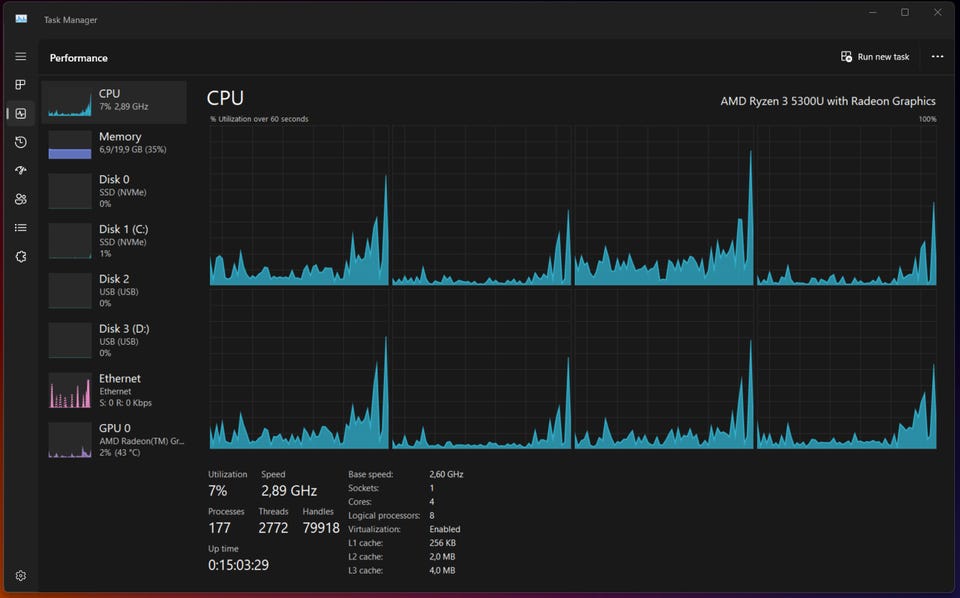The height and width of the screenshot is (598, 960).
Task: Click the Ethernet S: 0 R: 0 Kbps text
Action: click(126, 403)
